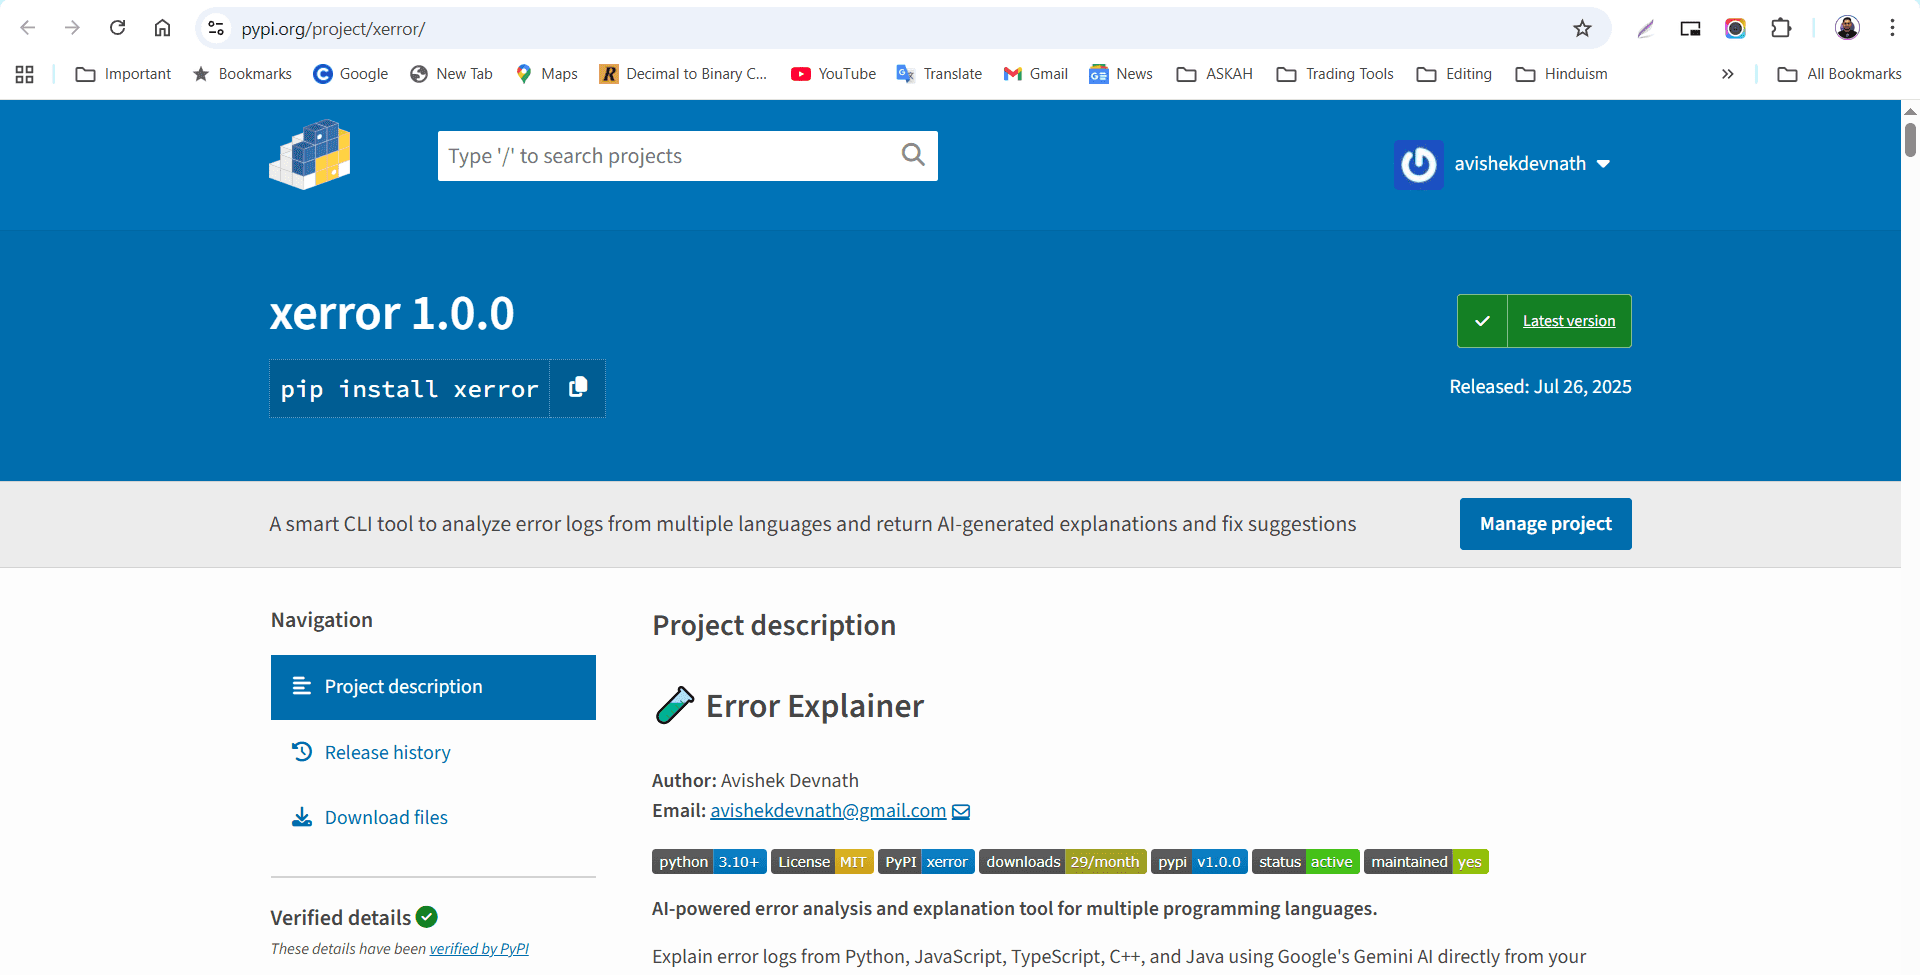Click the PyPI logo to return home
Screen dimensions: 1920x975
click(309, 154)
